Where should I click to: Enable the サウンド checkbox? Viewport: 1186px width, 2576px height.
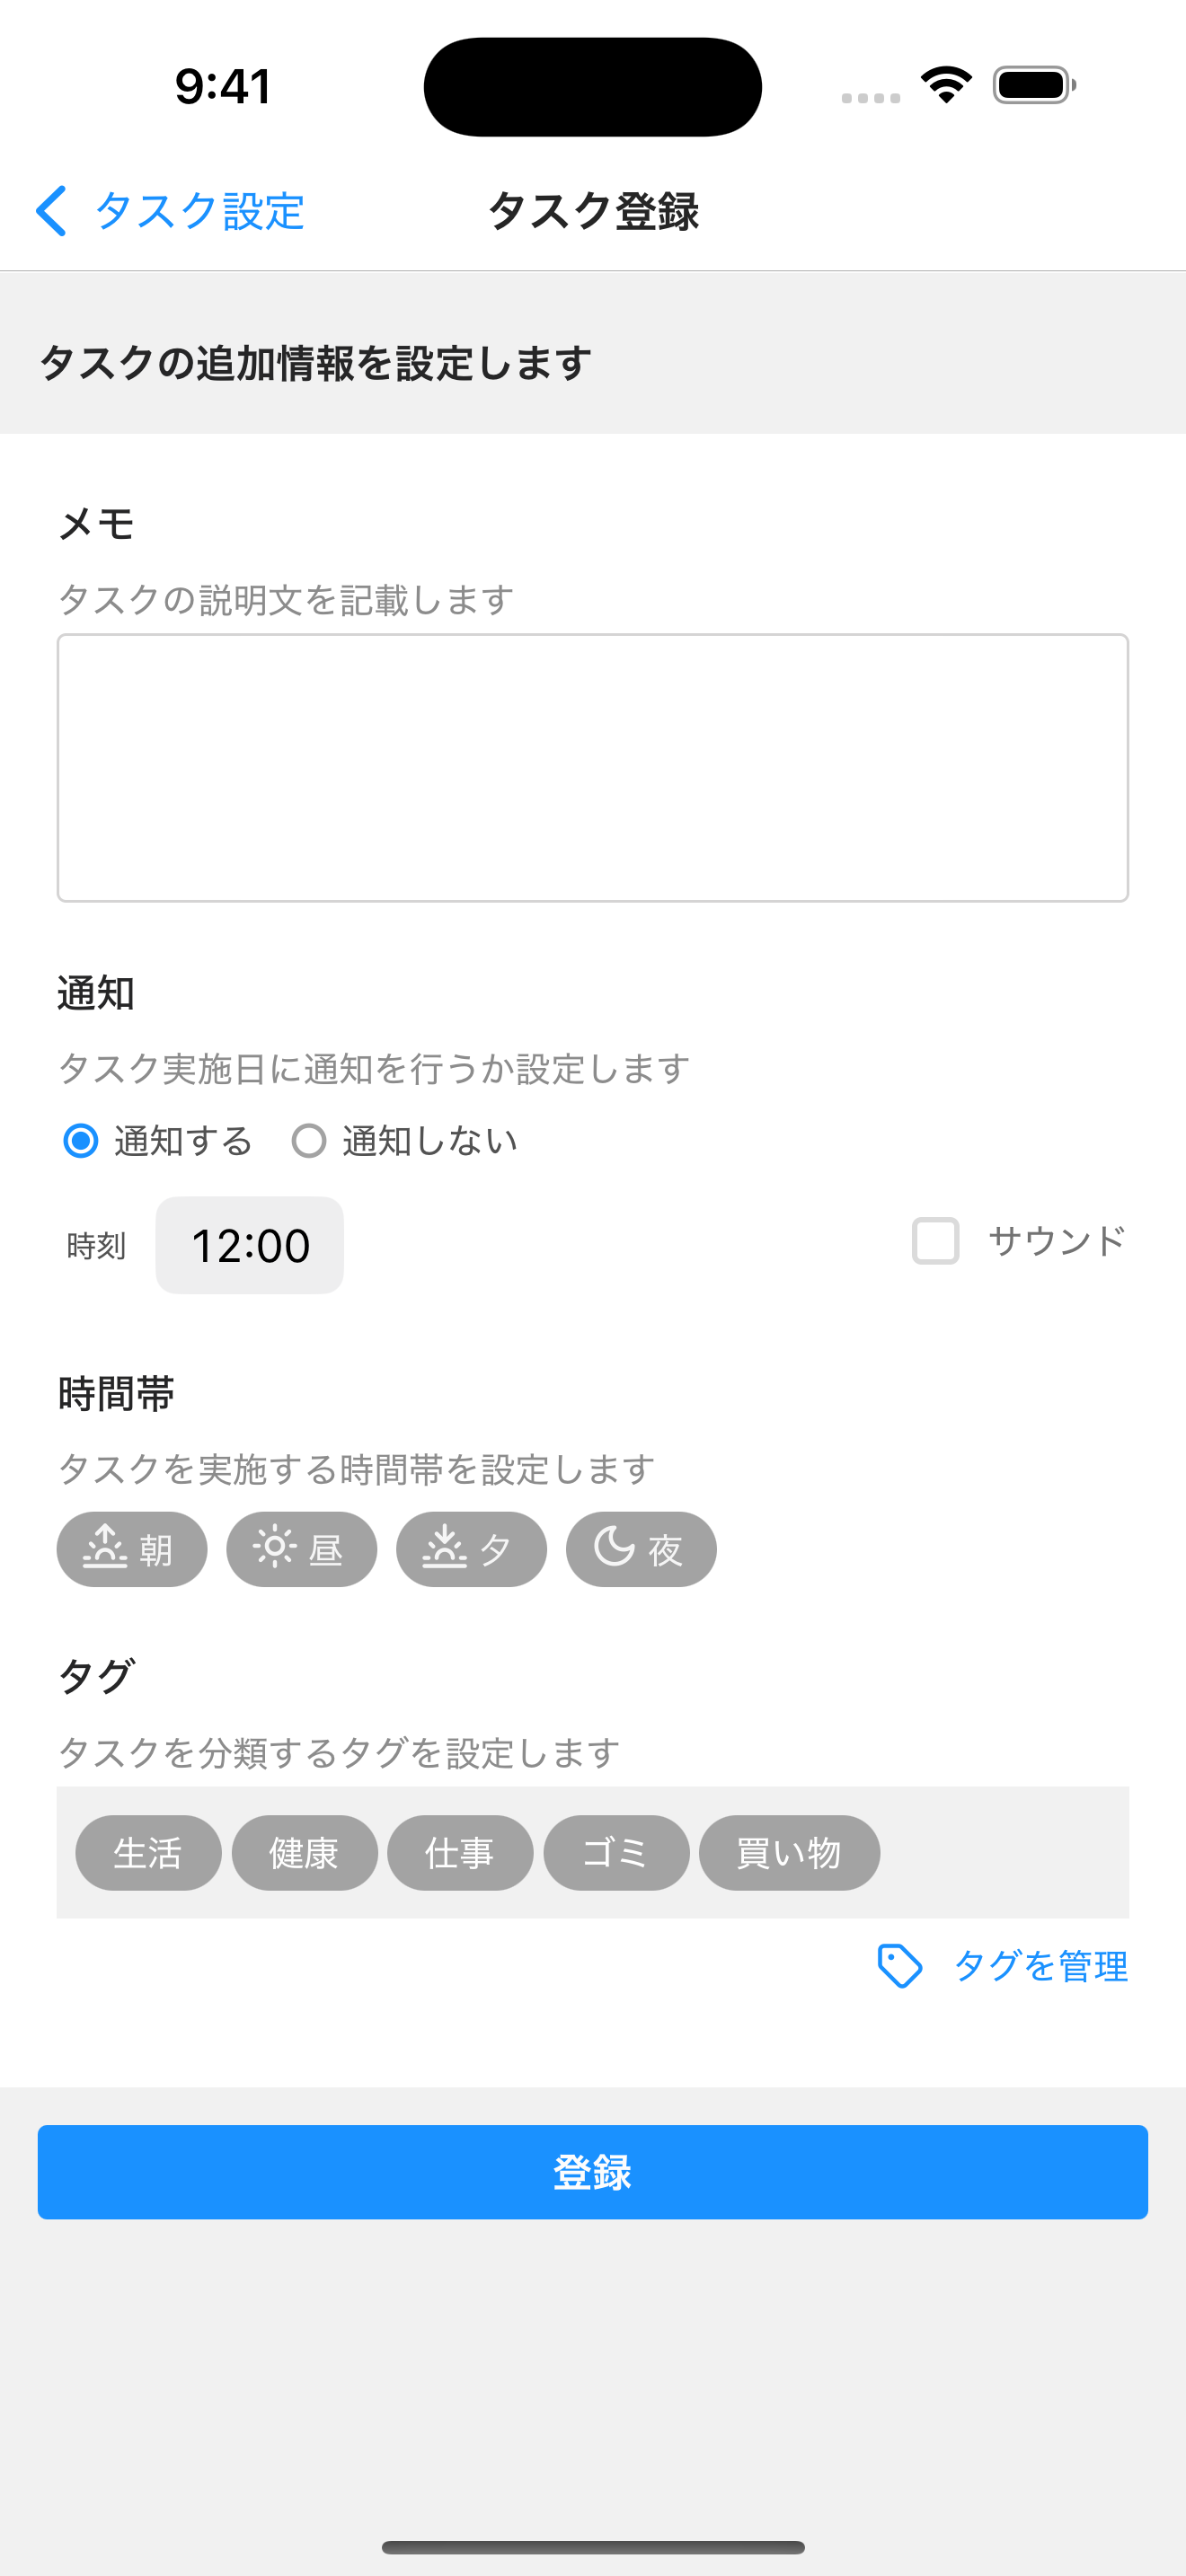pyautogui.click(x=935, y=1241)
